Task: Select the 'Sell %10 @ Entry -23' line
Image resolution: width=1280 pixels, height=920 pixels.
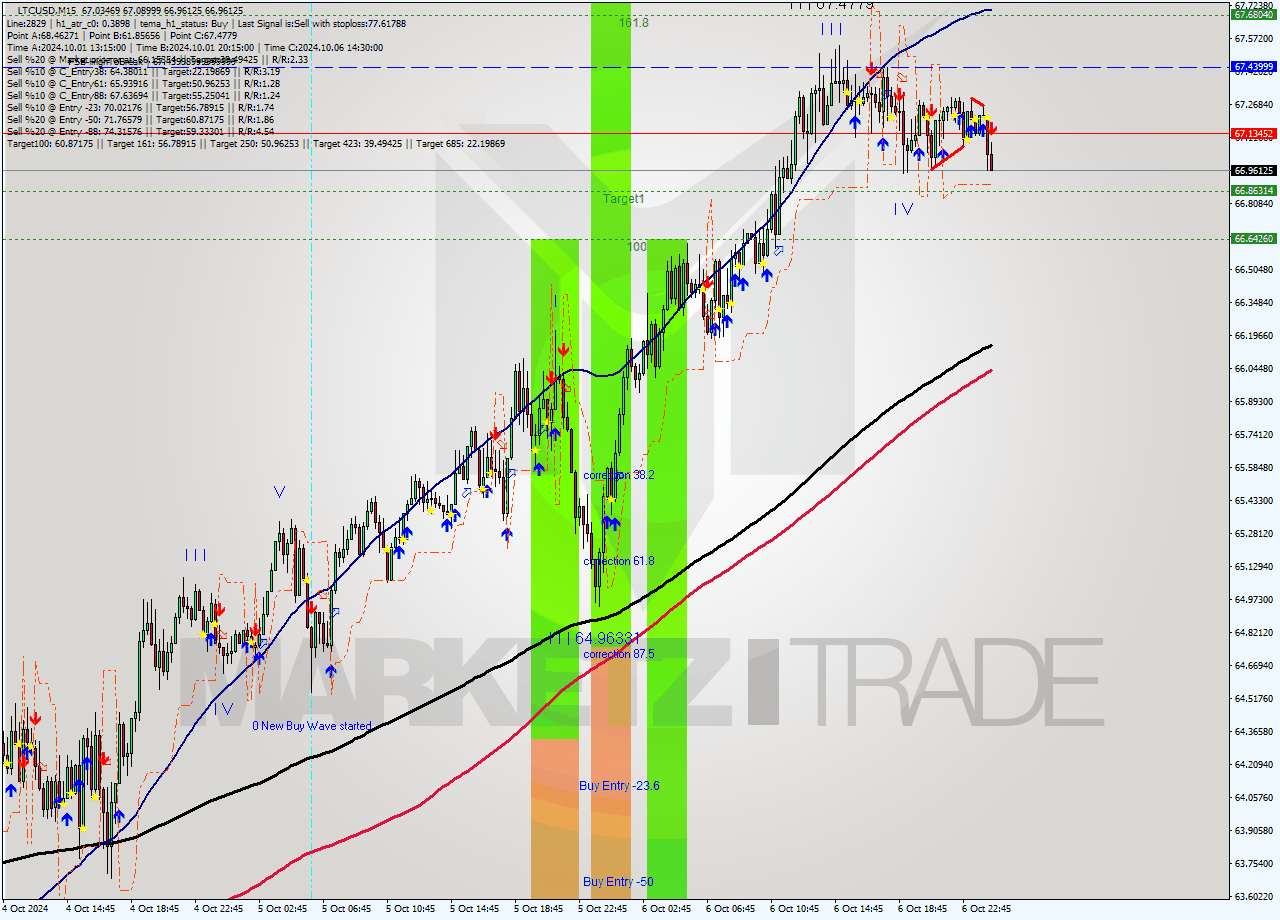Action: (140, 107)
